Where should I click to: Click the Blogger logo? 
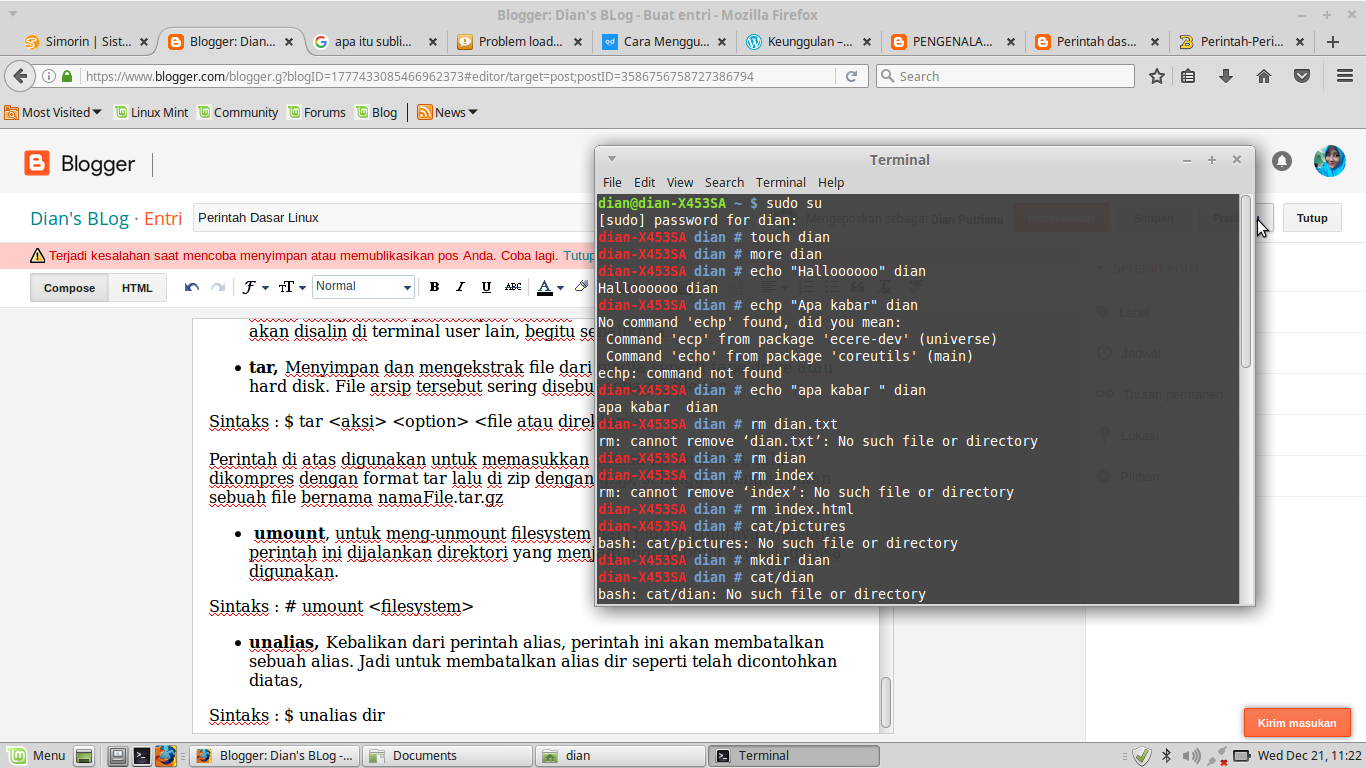80,164
